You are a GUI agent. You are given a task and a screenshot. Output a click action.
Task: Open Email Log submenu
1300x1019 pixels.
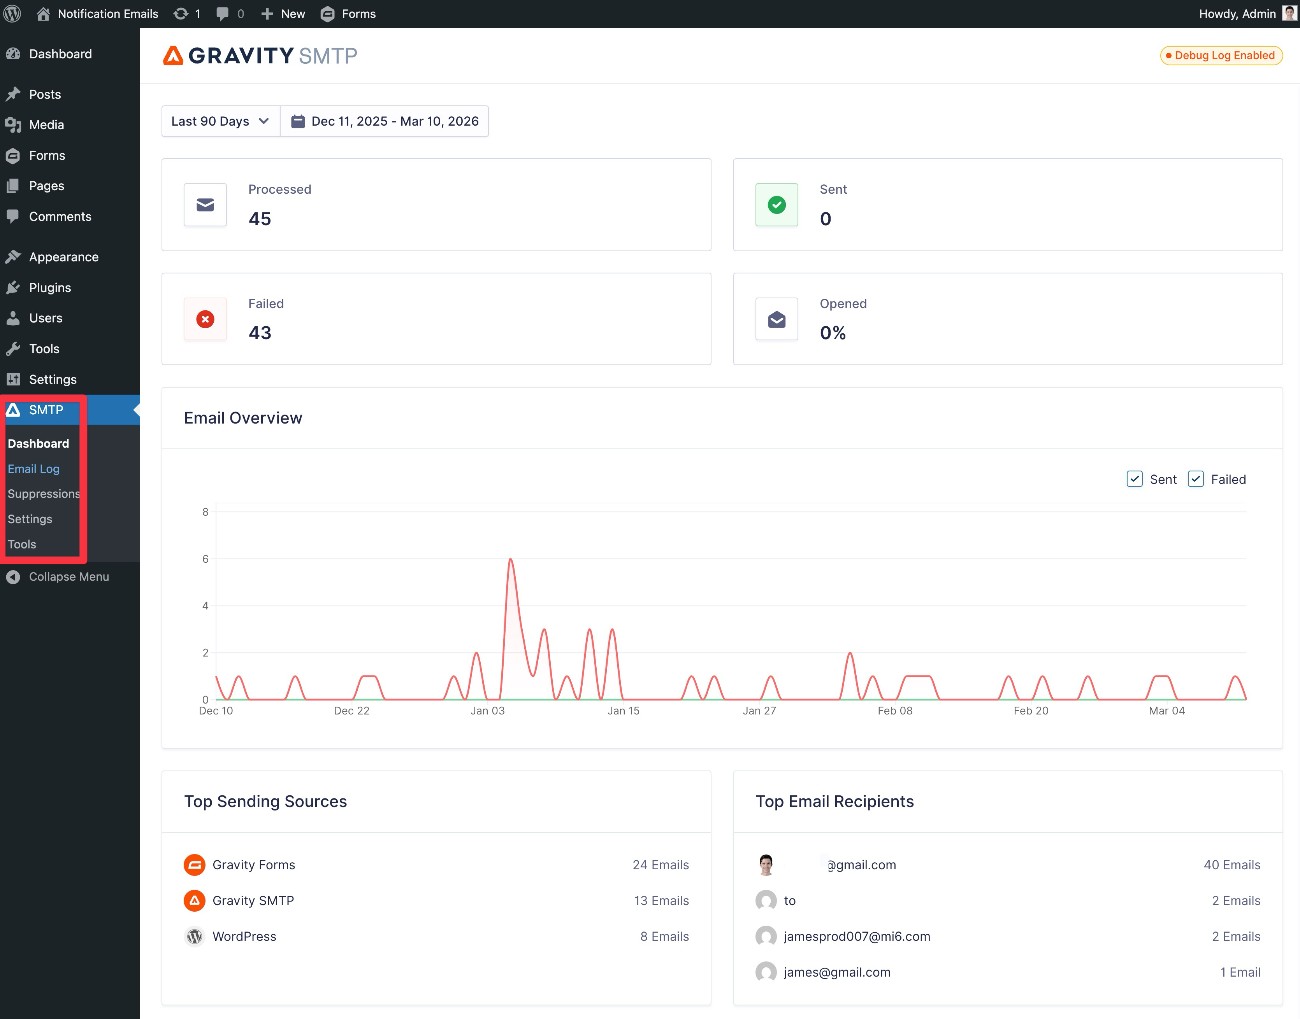click(x=34, y=469)
